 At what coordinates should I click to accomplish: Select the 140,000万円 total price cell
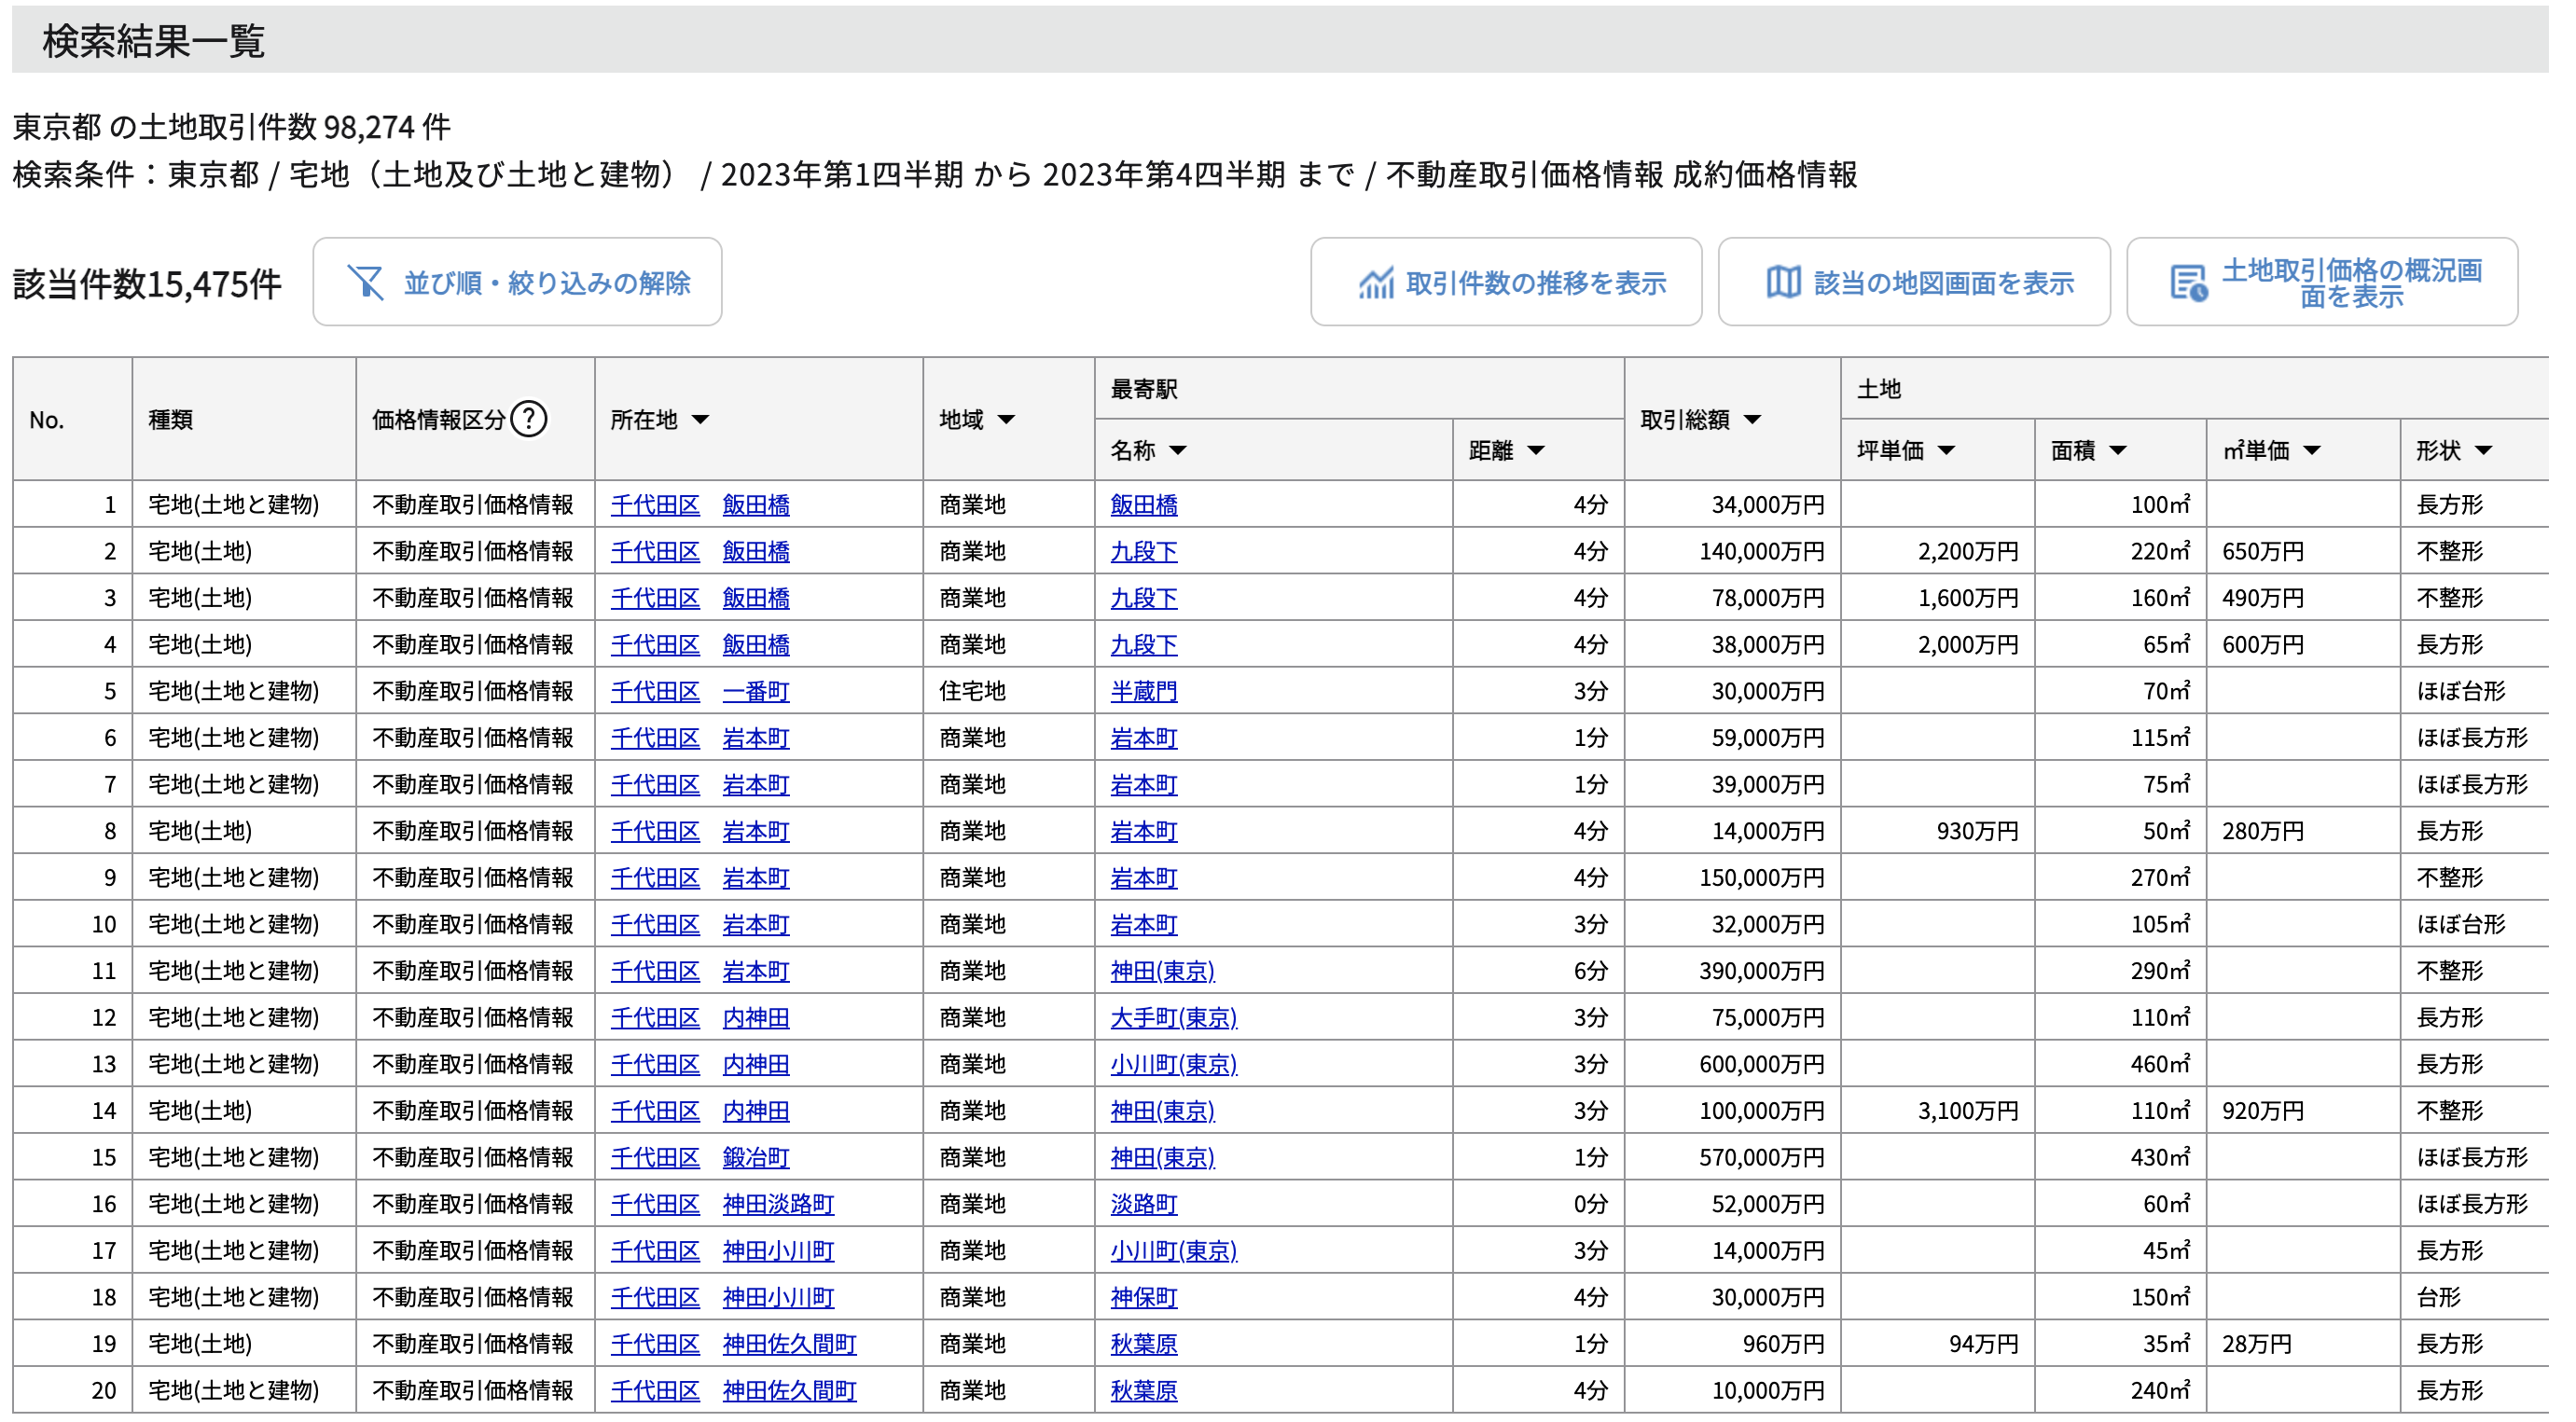[1734, 552]
